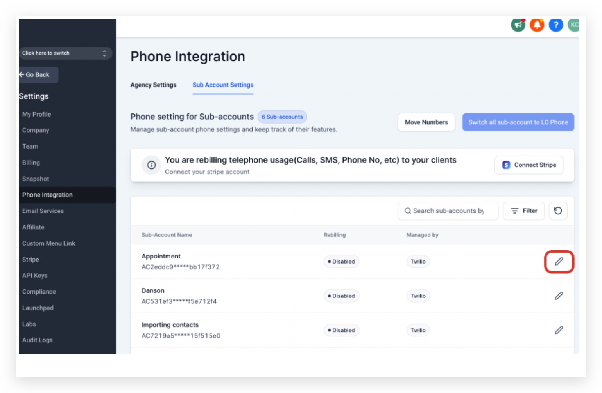This screenshot has width=602, height=393.
Task: Click Switch all sub-account to LC Phone
Action: (518, 122)
